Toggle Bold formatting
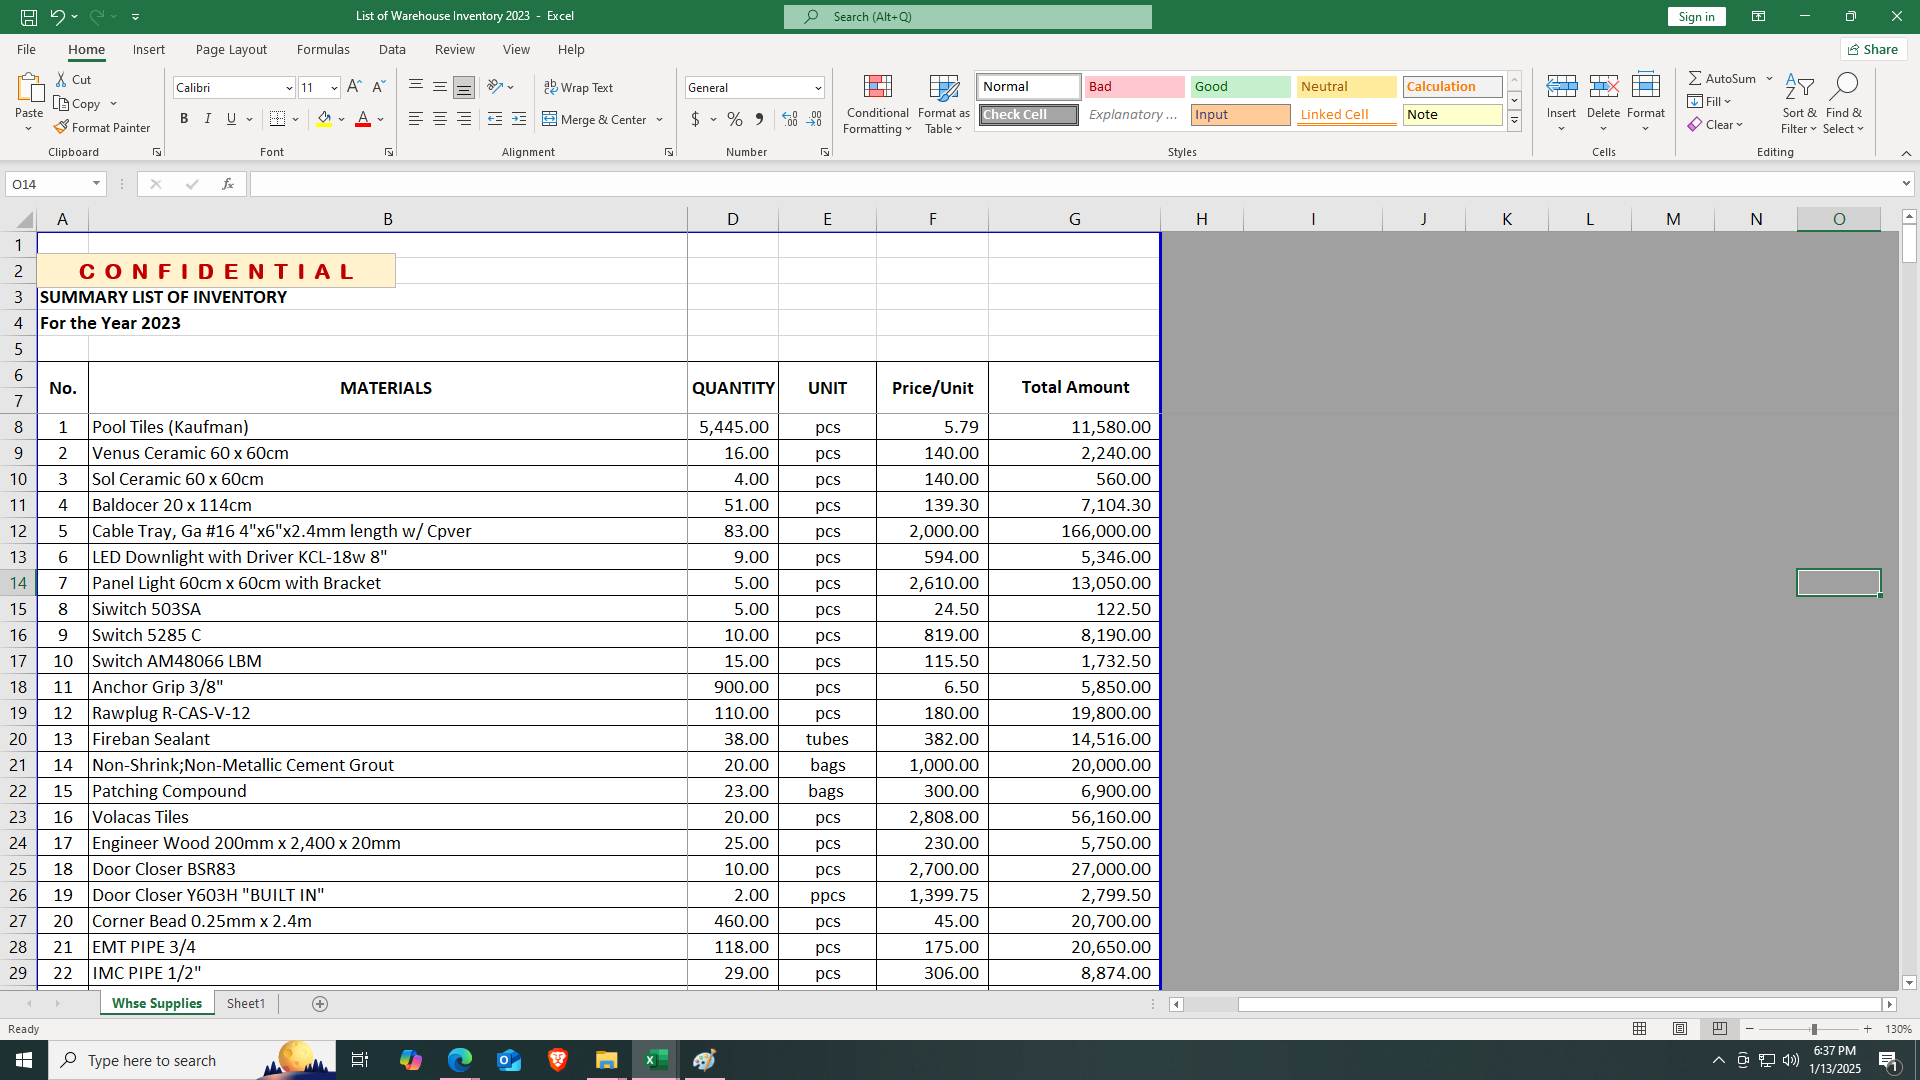The width and height of the screenshot is (1920, 1080). click(184, 119)
